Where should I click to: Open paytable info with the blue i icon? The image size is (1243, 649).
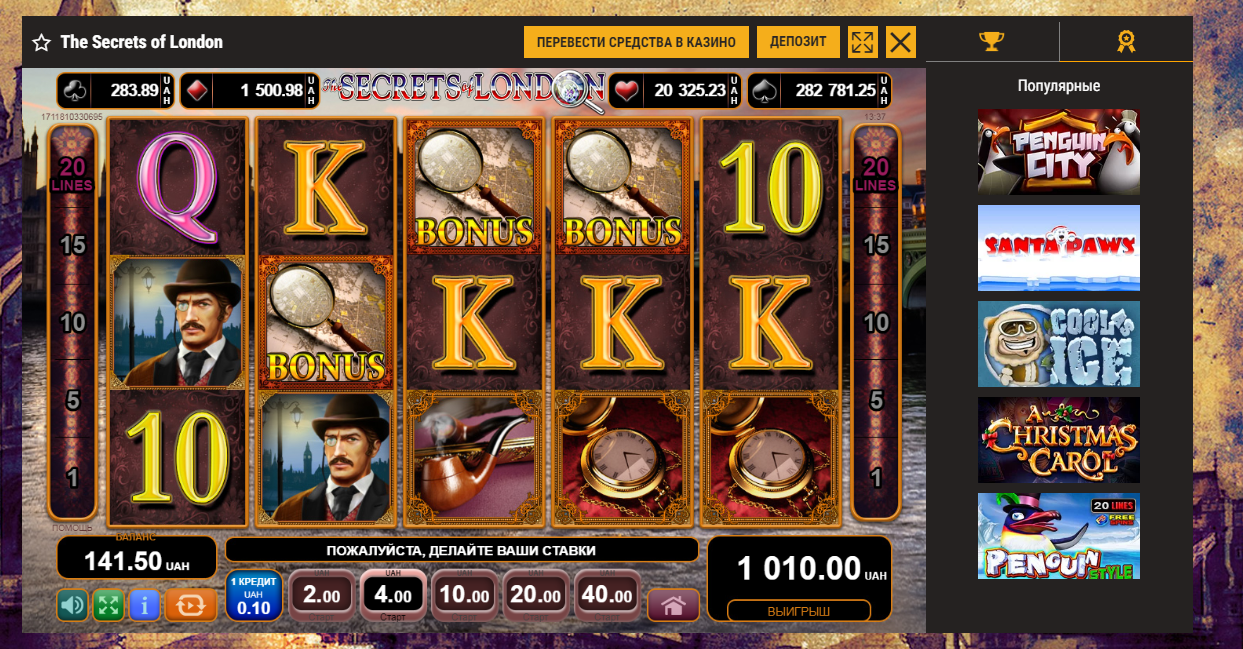(x=145, y=605)
